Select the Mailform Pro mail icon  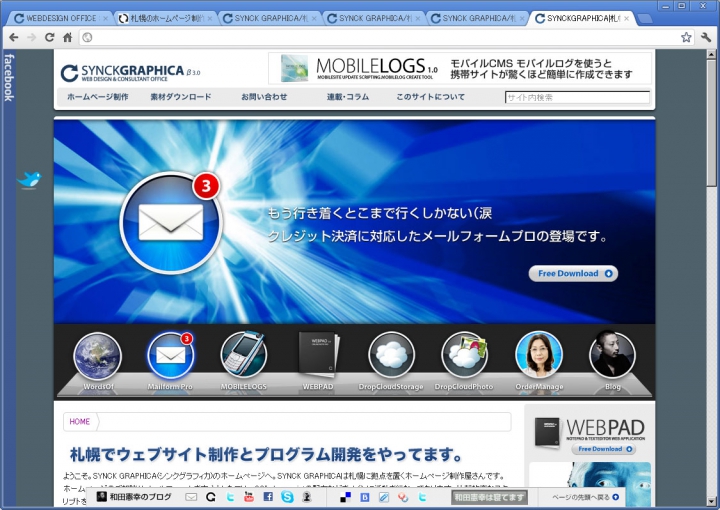pos(171,356)
